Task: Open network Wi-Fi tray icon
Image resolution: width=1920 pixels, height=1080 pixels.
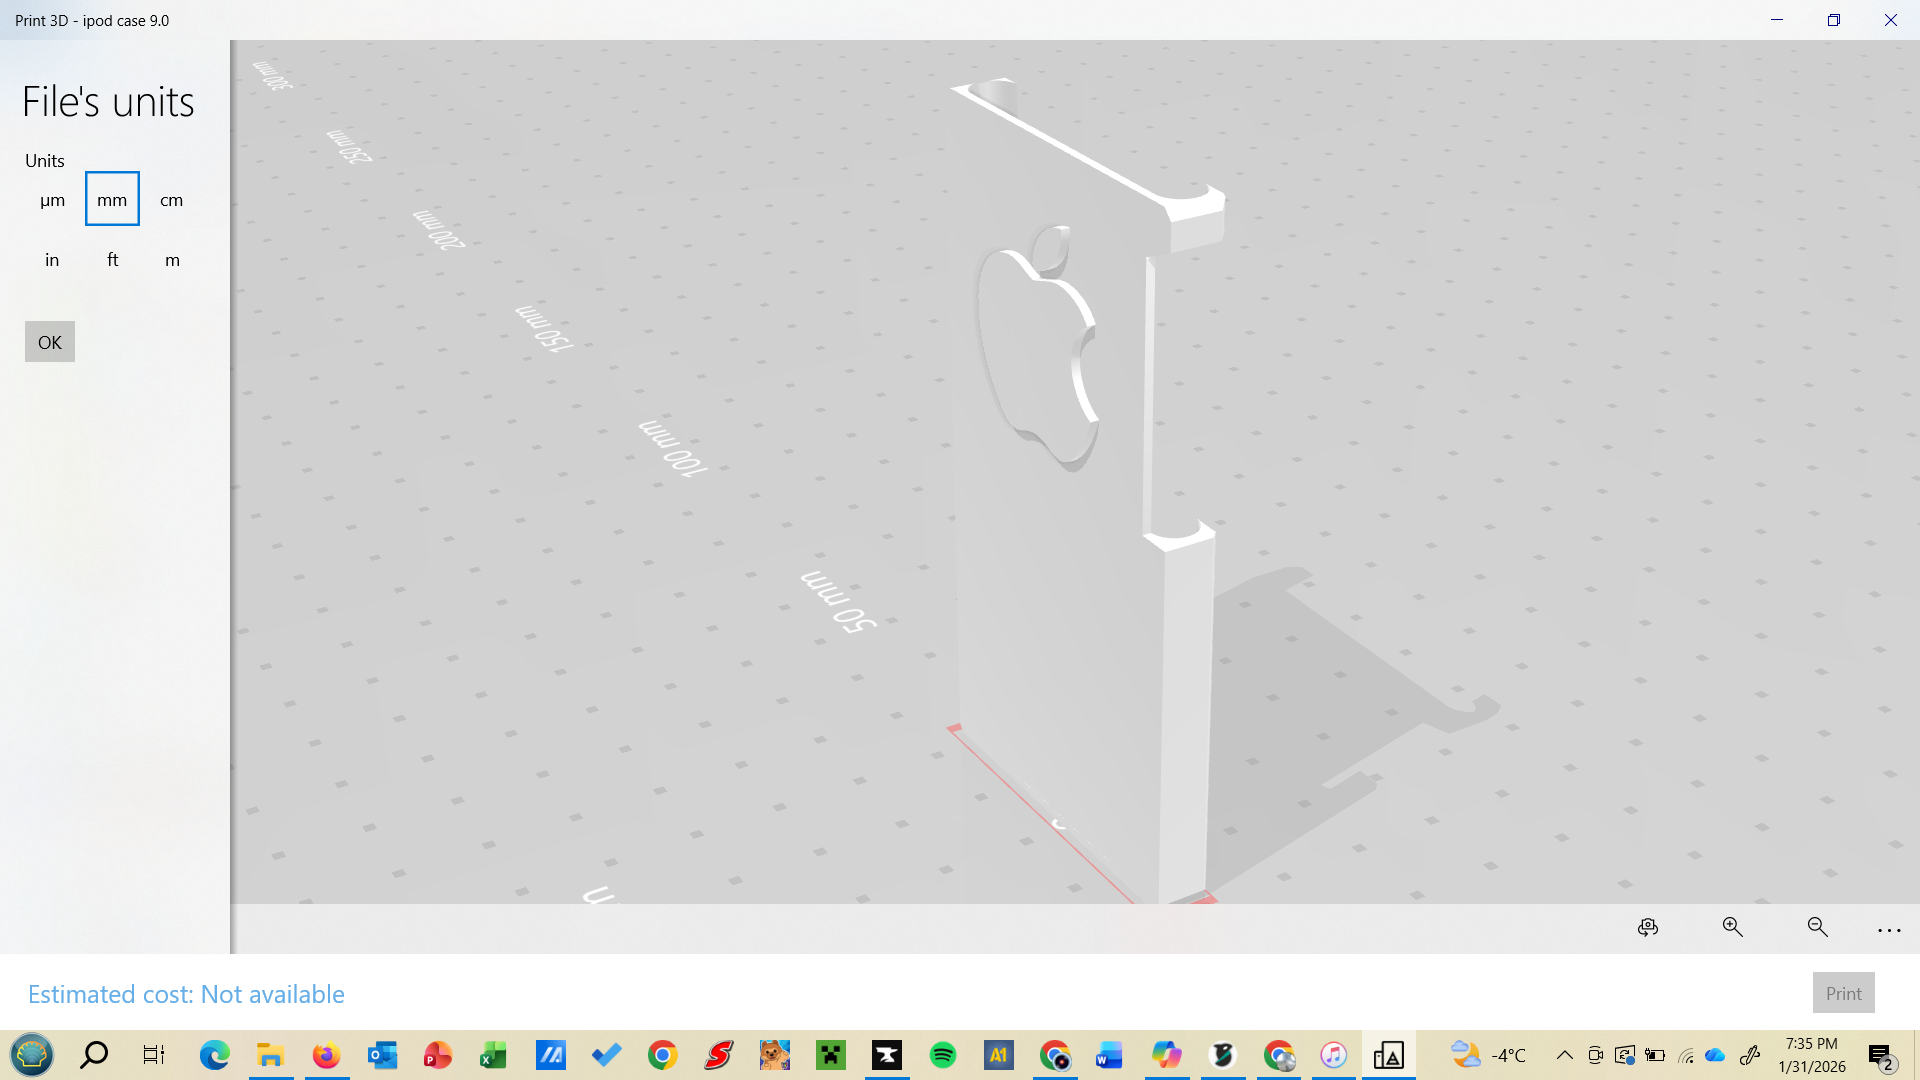Action: pos(1686,1055)
